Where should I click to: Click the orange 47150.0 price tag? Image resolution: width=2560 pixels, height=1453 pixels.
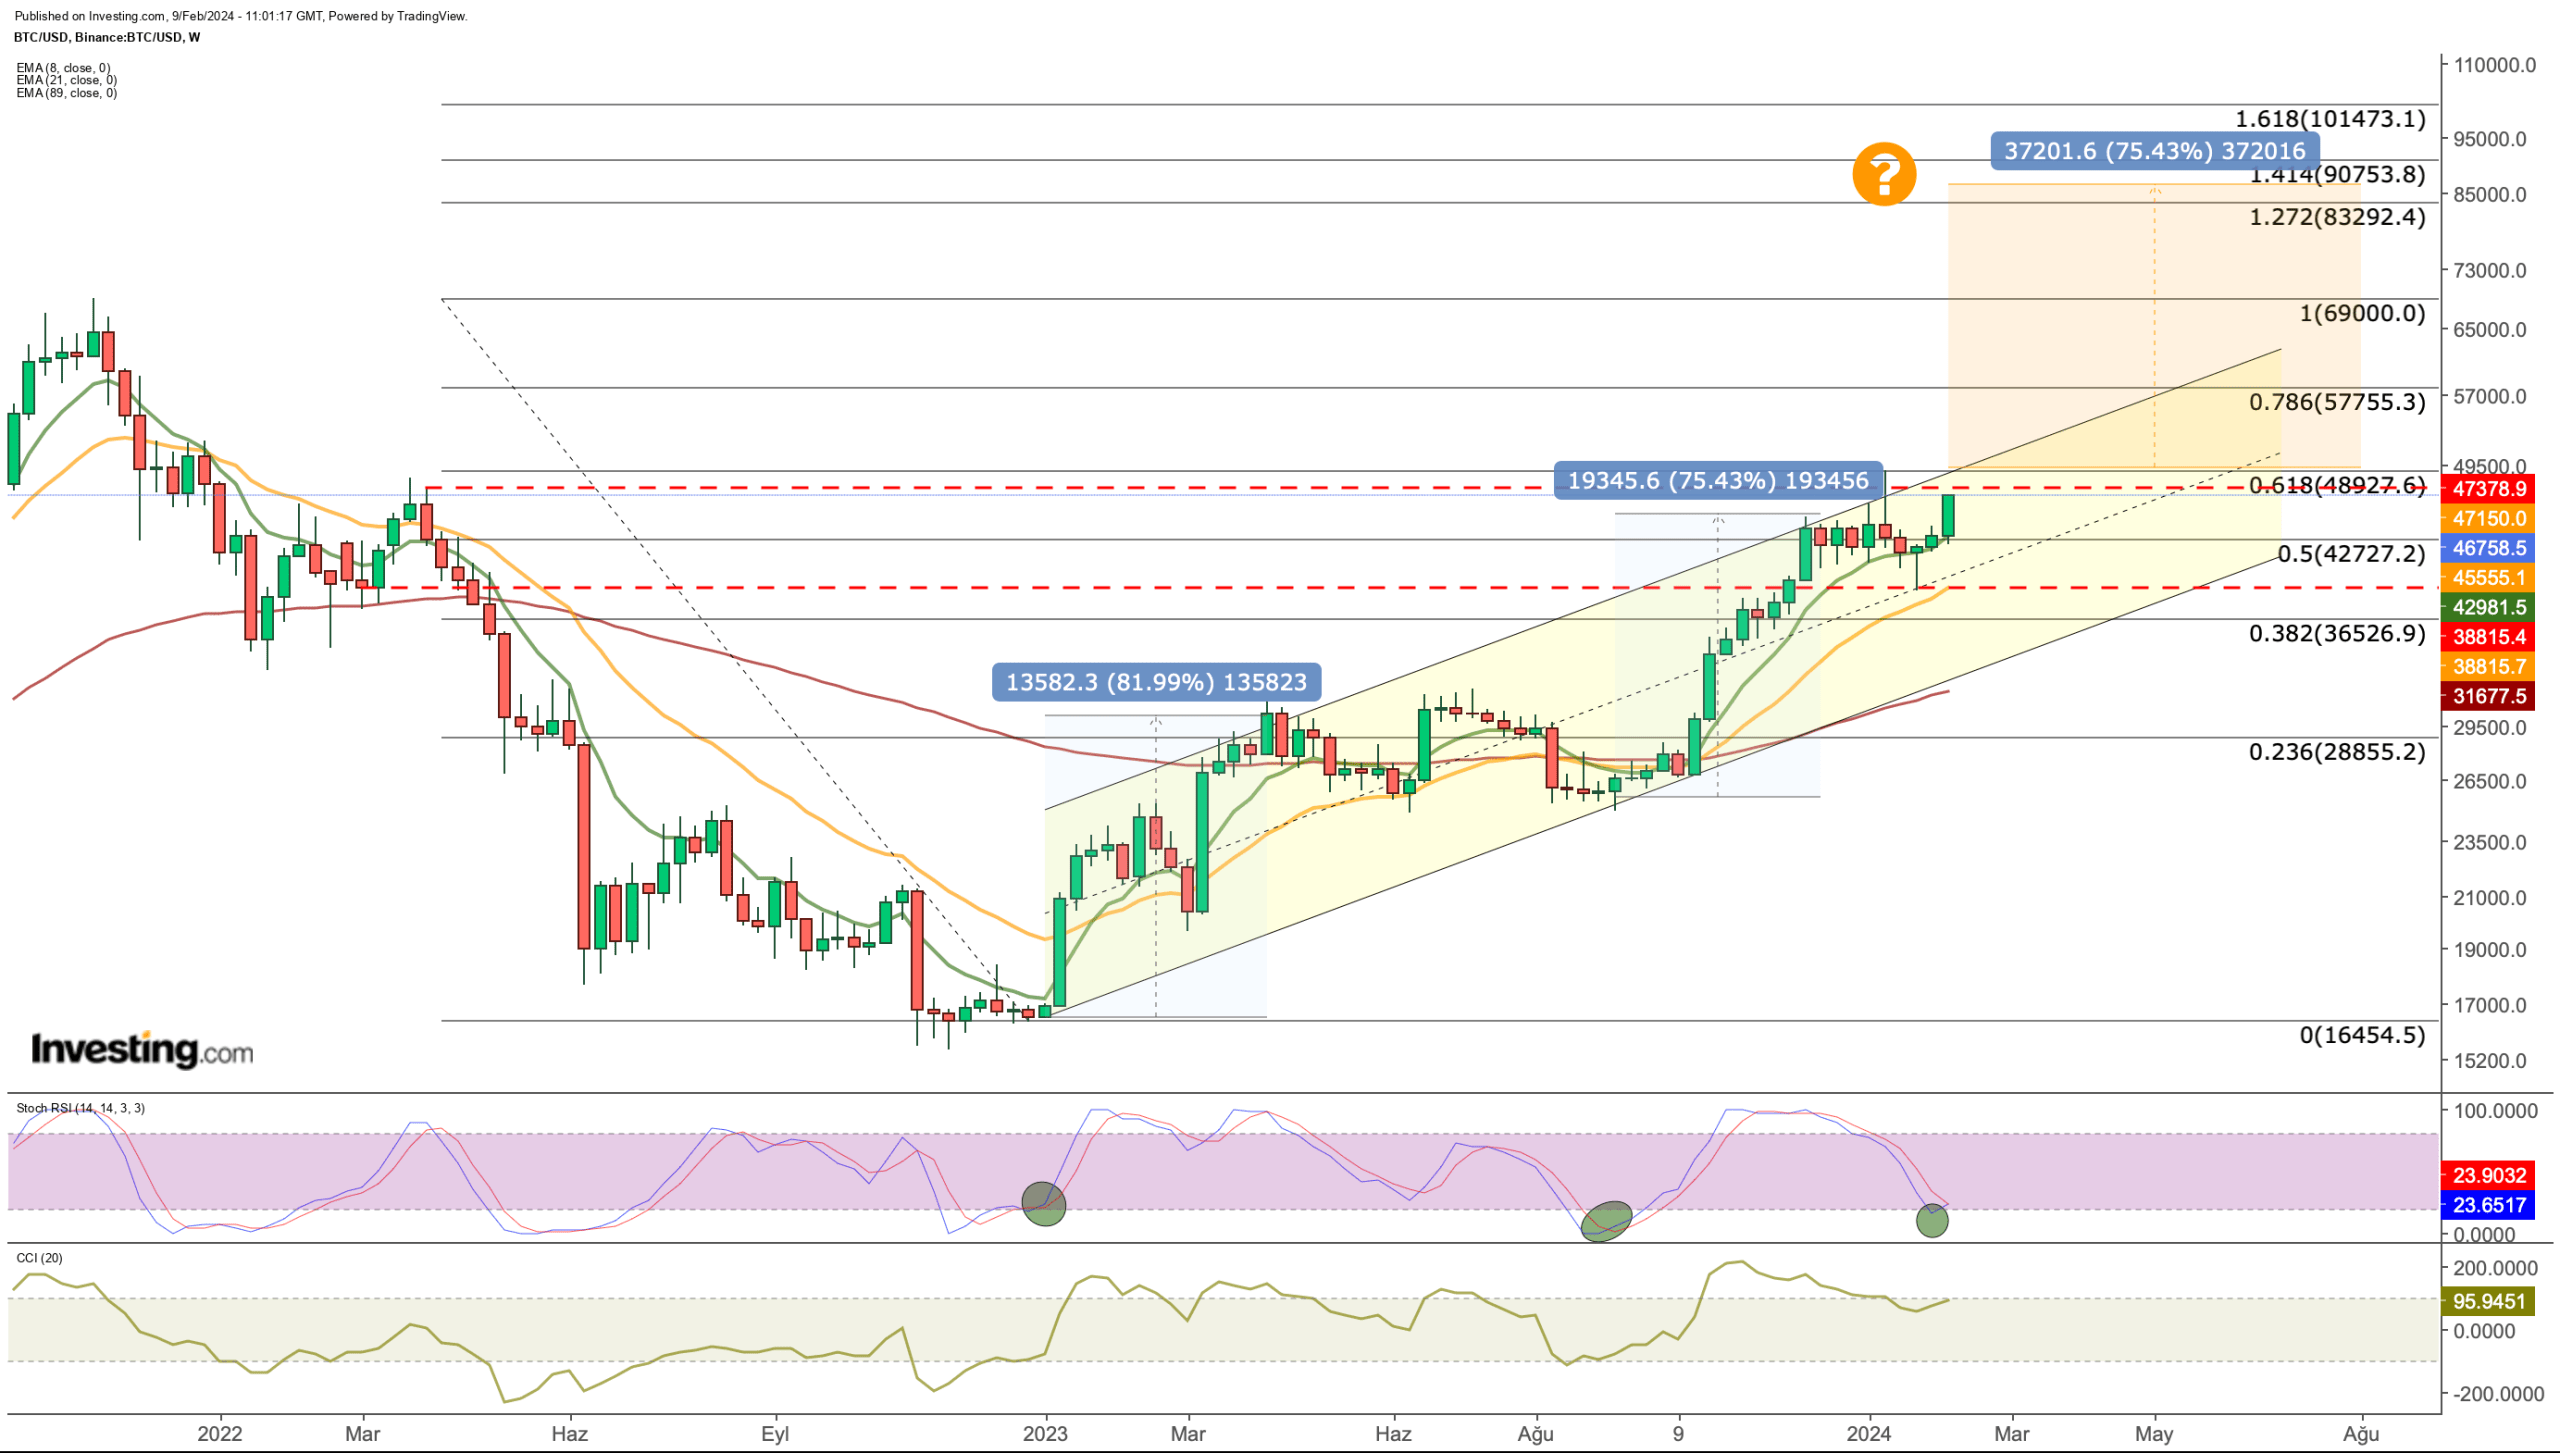point(2488,518)
